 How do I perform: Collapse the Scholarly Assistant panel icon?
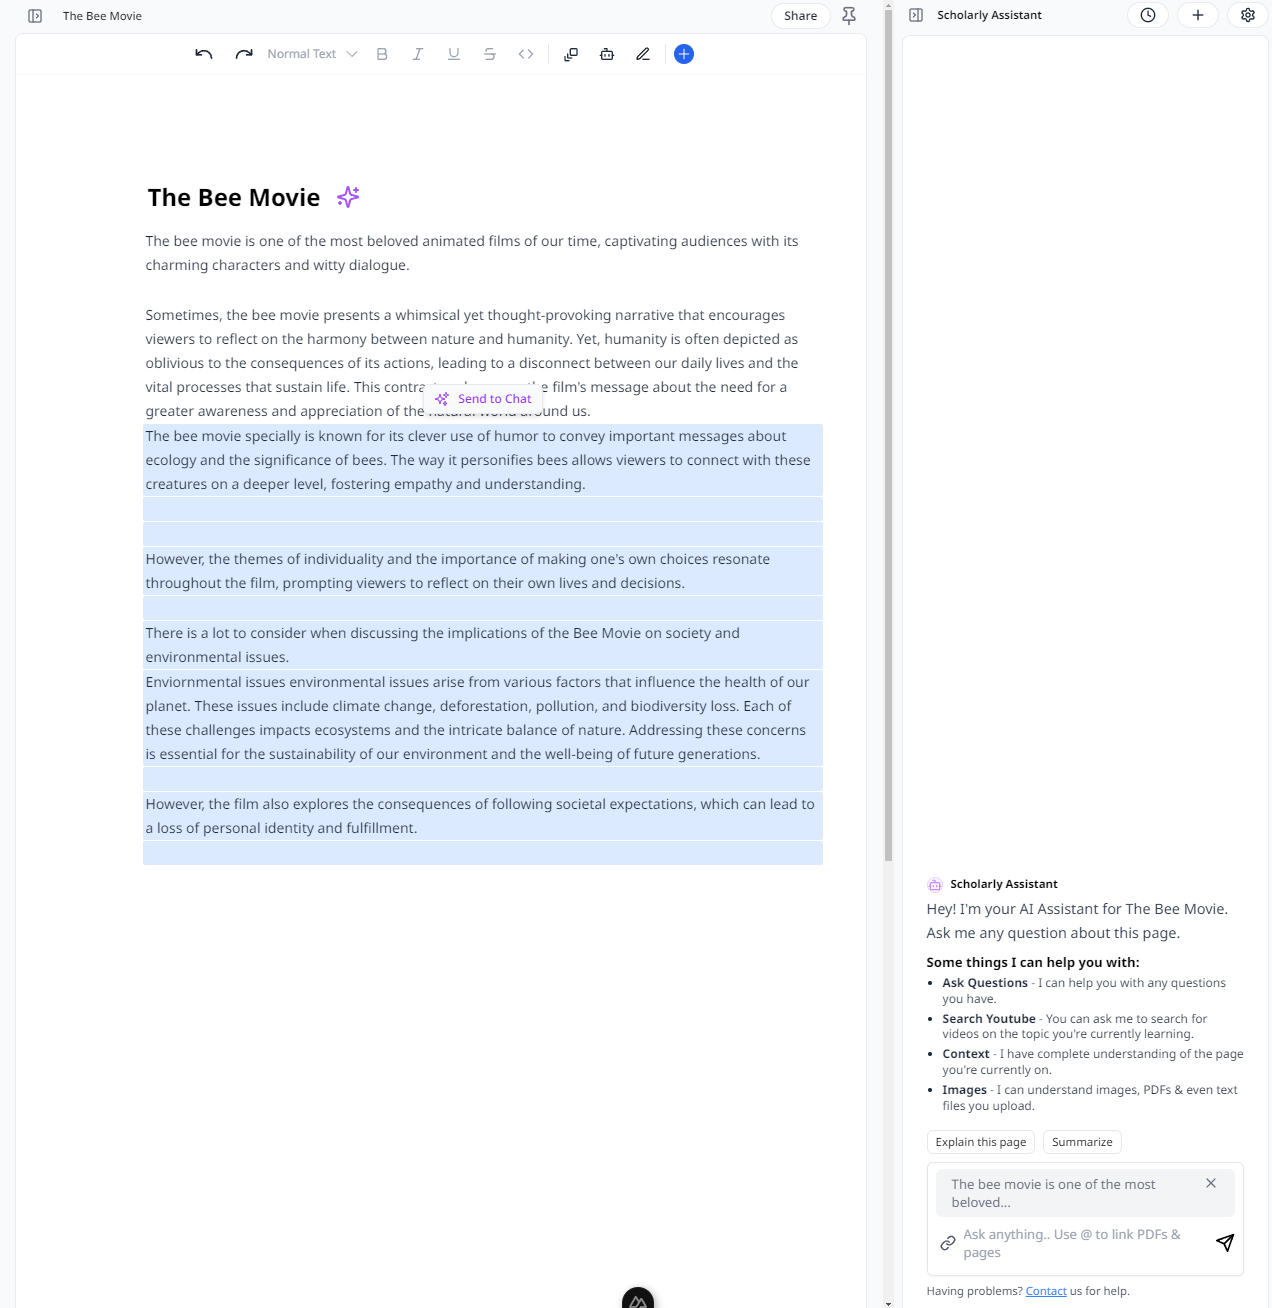916,15
